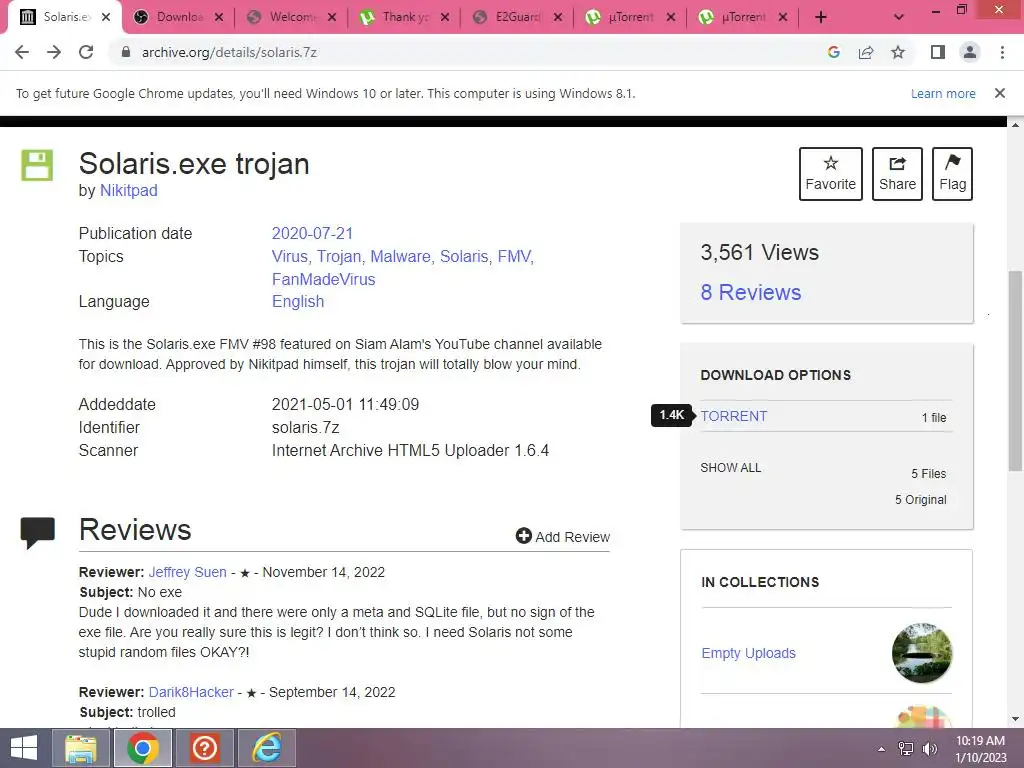Click the browser forward arrow
This screenshot has height=768, width=1024.
[54, 52]
